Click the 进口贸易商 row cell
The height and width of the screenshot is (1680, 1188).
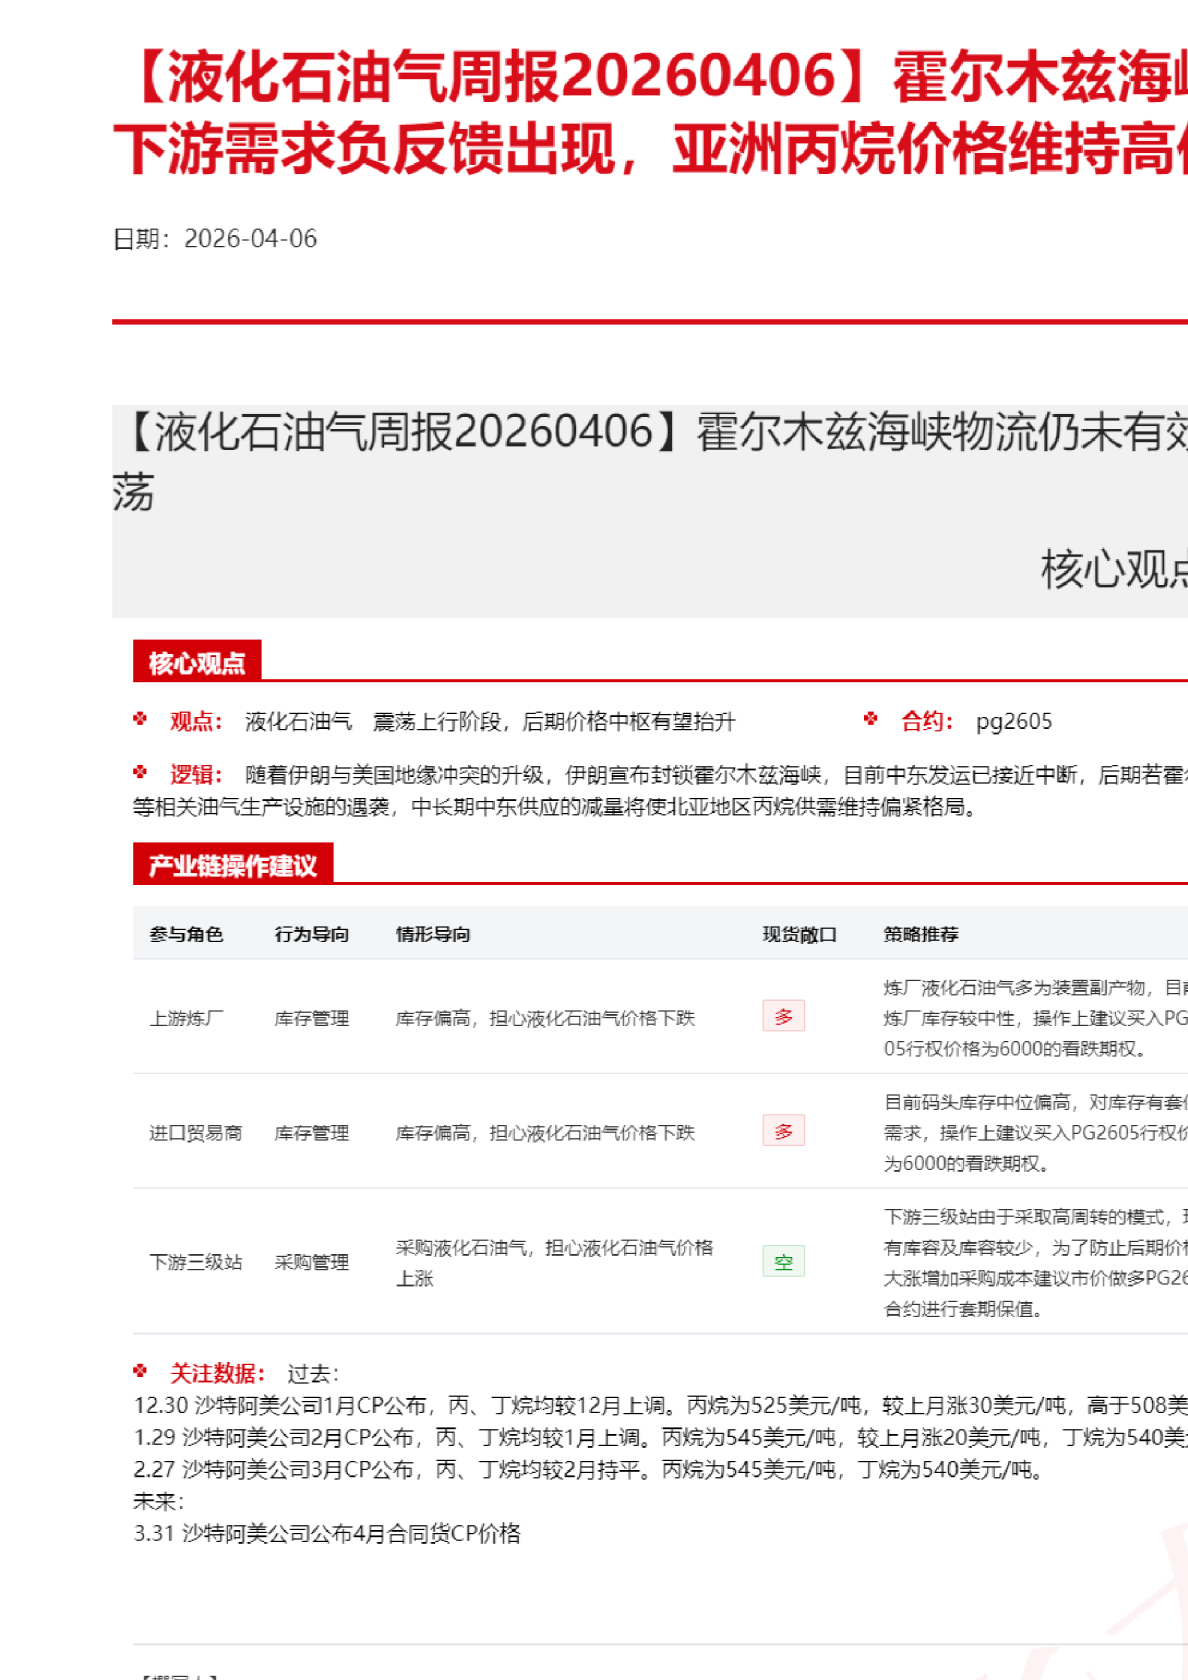(x=196, y=1133)
